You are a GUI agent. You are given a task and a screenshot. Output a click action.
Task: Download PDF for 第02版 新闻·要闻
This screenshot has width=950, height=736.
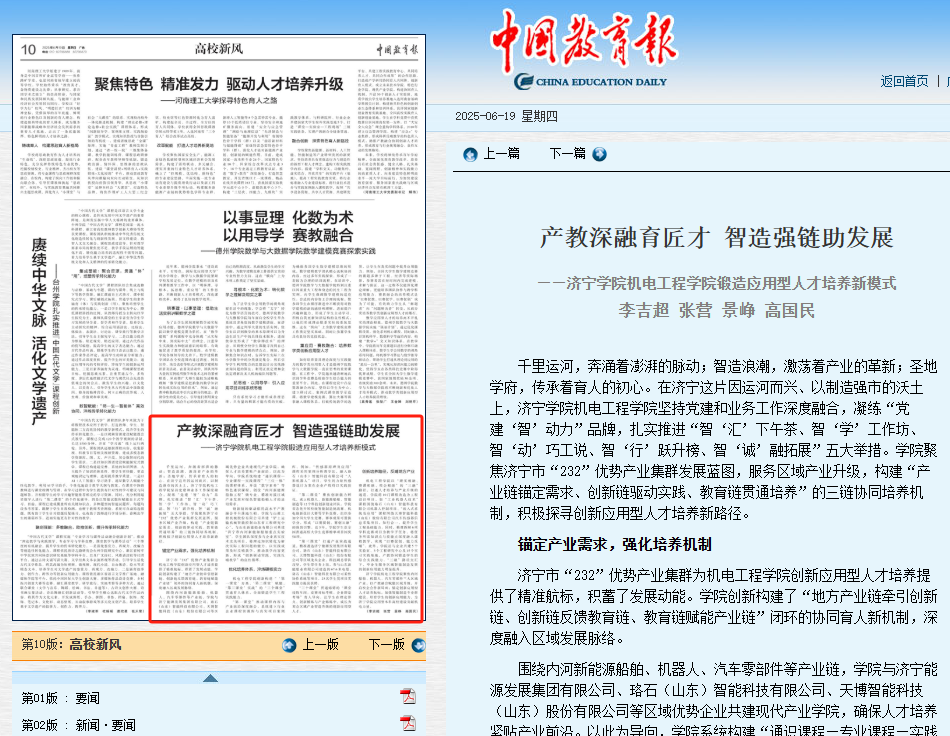[408, 725]
